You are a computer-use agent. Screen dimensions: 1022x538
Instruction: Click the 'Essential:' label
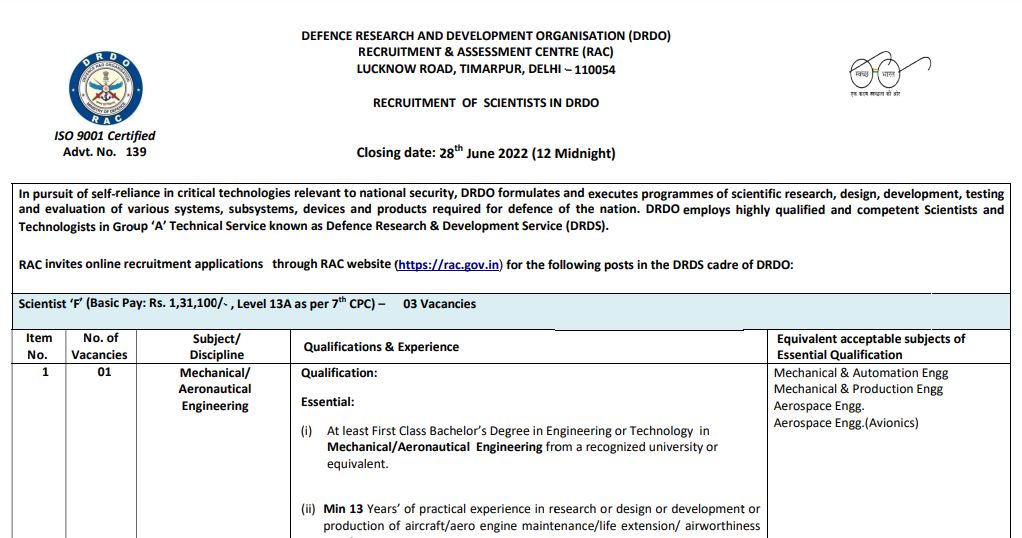327,402
